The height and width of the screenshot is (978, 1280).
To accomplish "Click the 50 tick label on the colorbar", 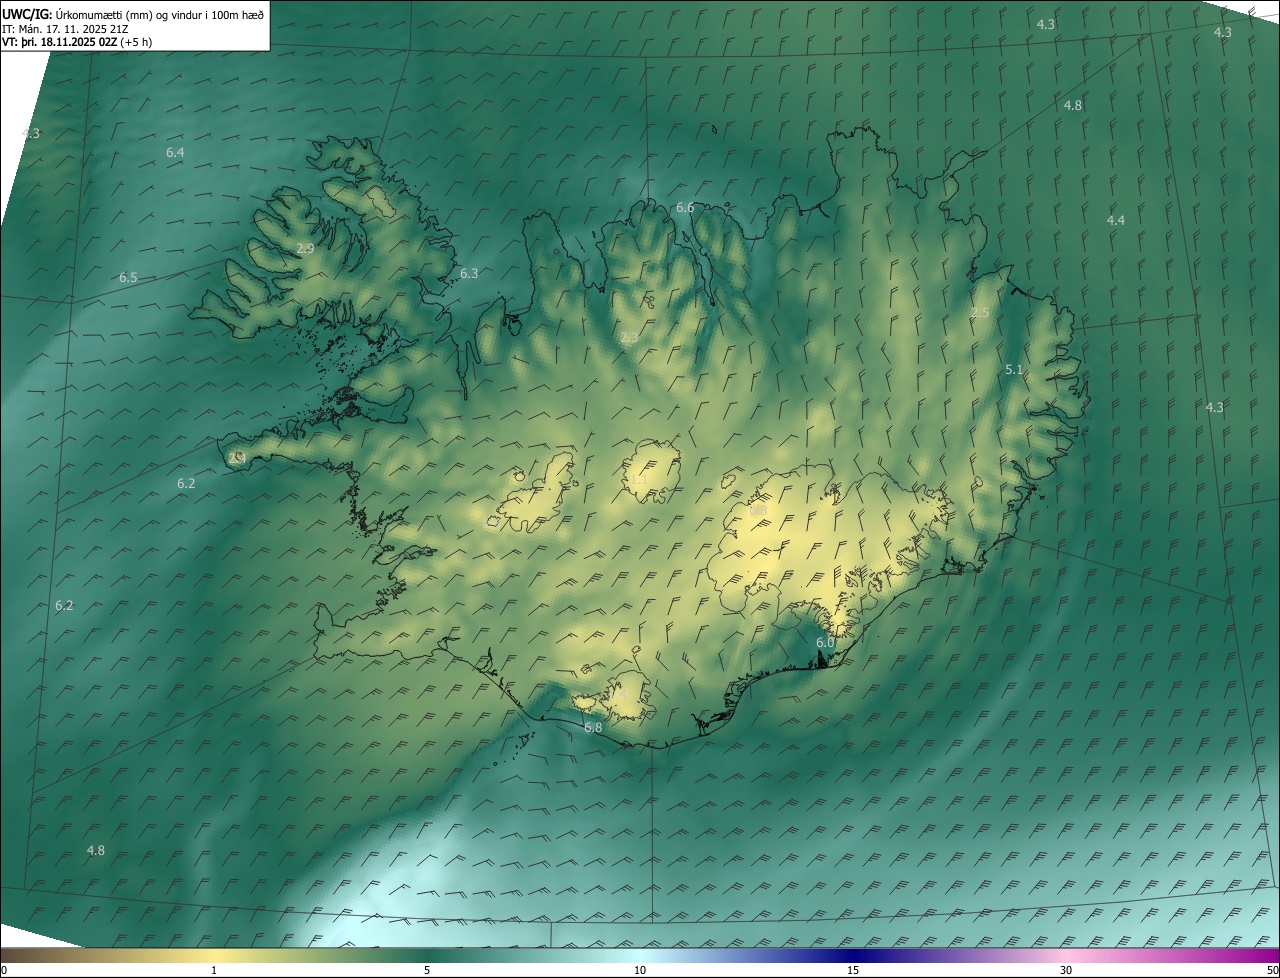I will click(x=1272, y=970).
